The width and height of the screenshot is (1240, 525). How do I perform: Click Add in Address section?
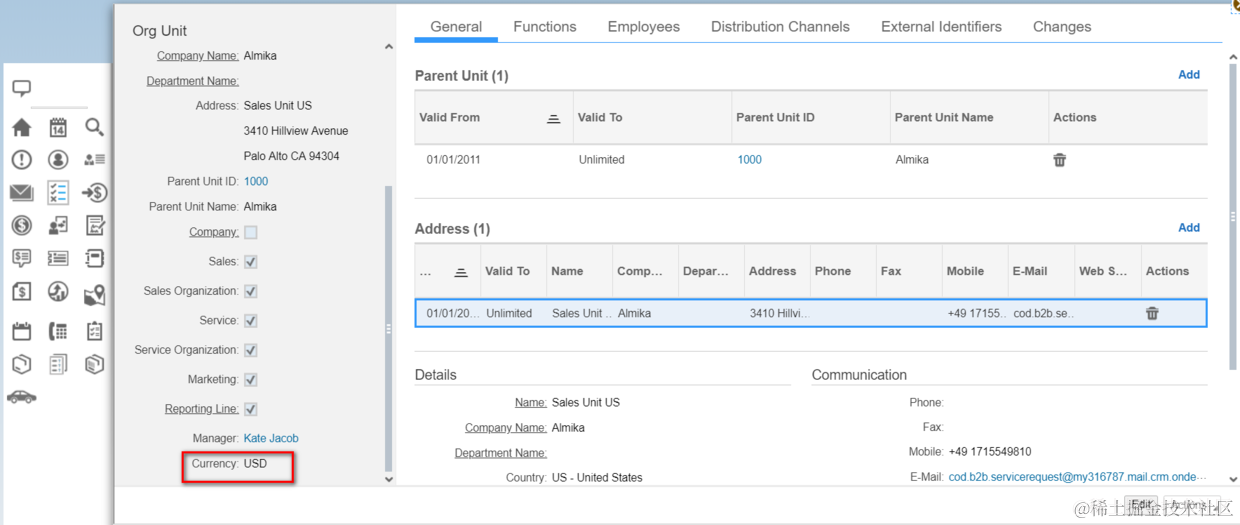click(x=1189, y=228)
